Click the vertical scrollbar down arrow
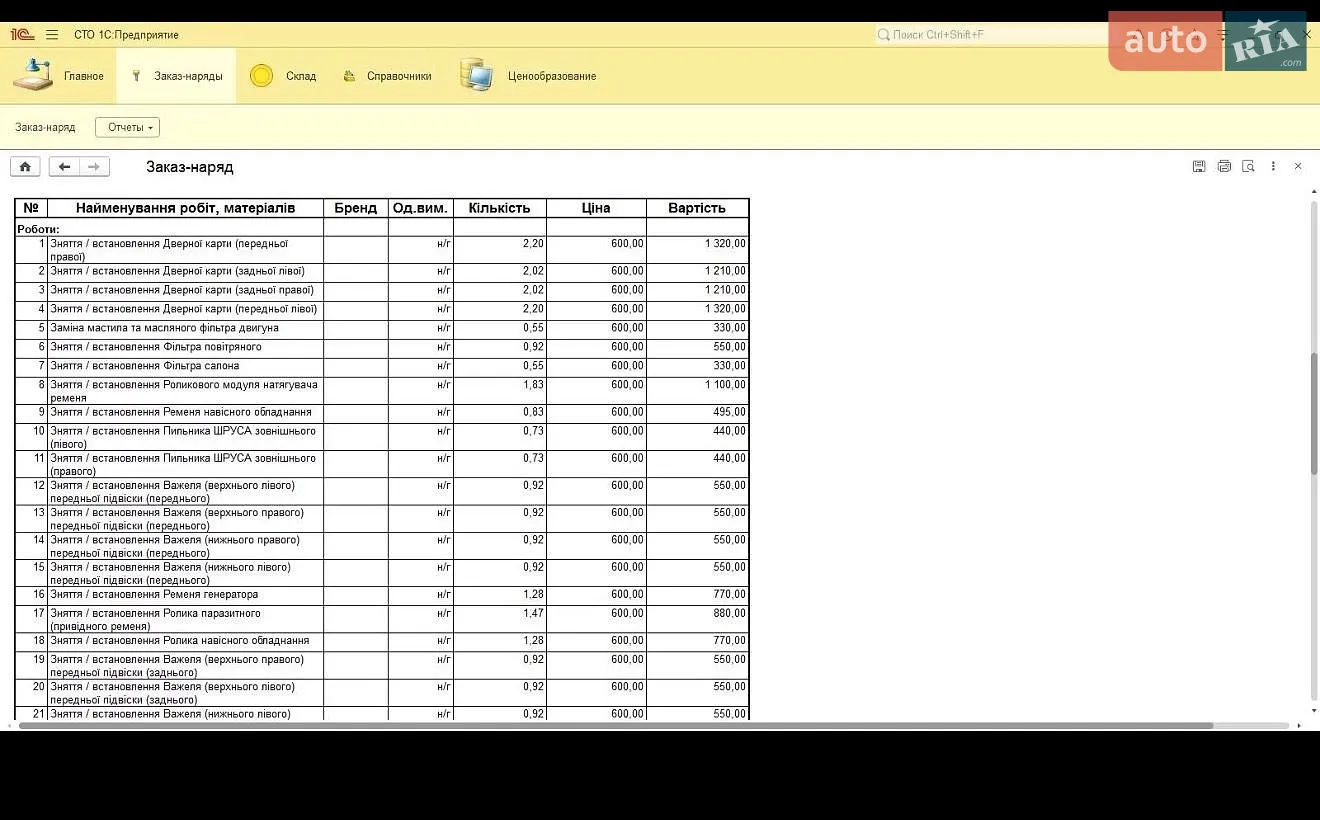 coord(1314,711)
